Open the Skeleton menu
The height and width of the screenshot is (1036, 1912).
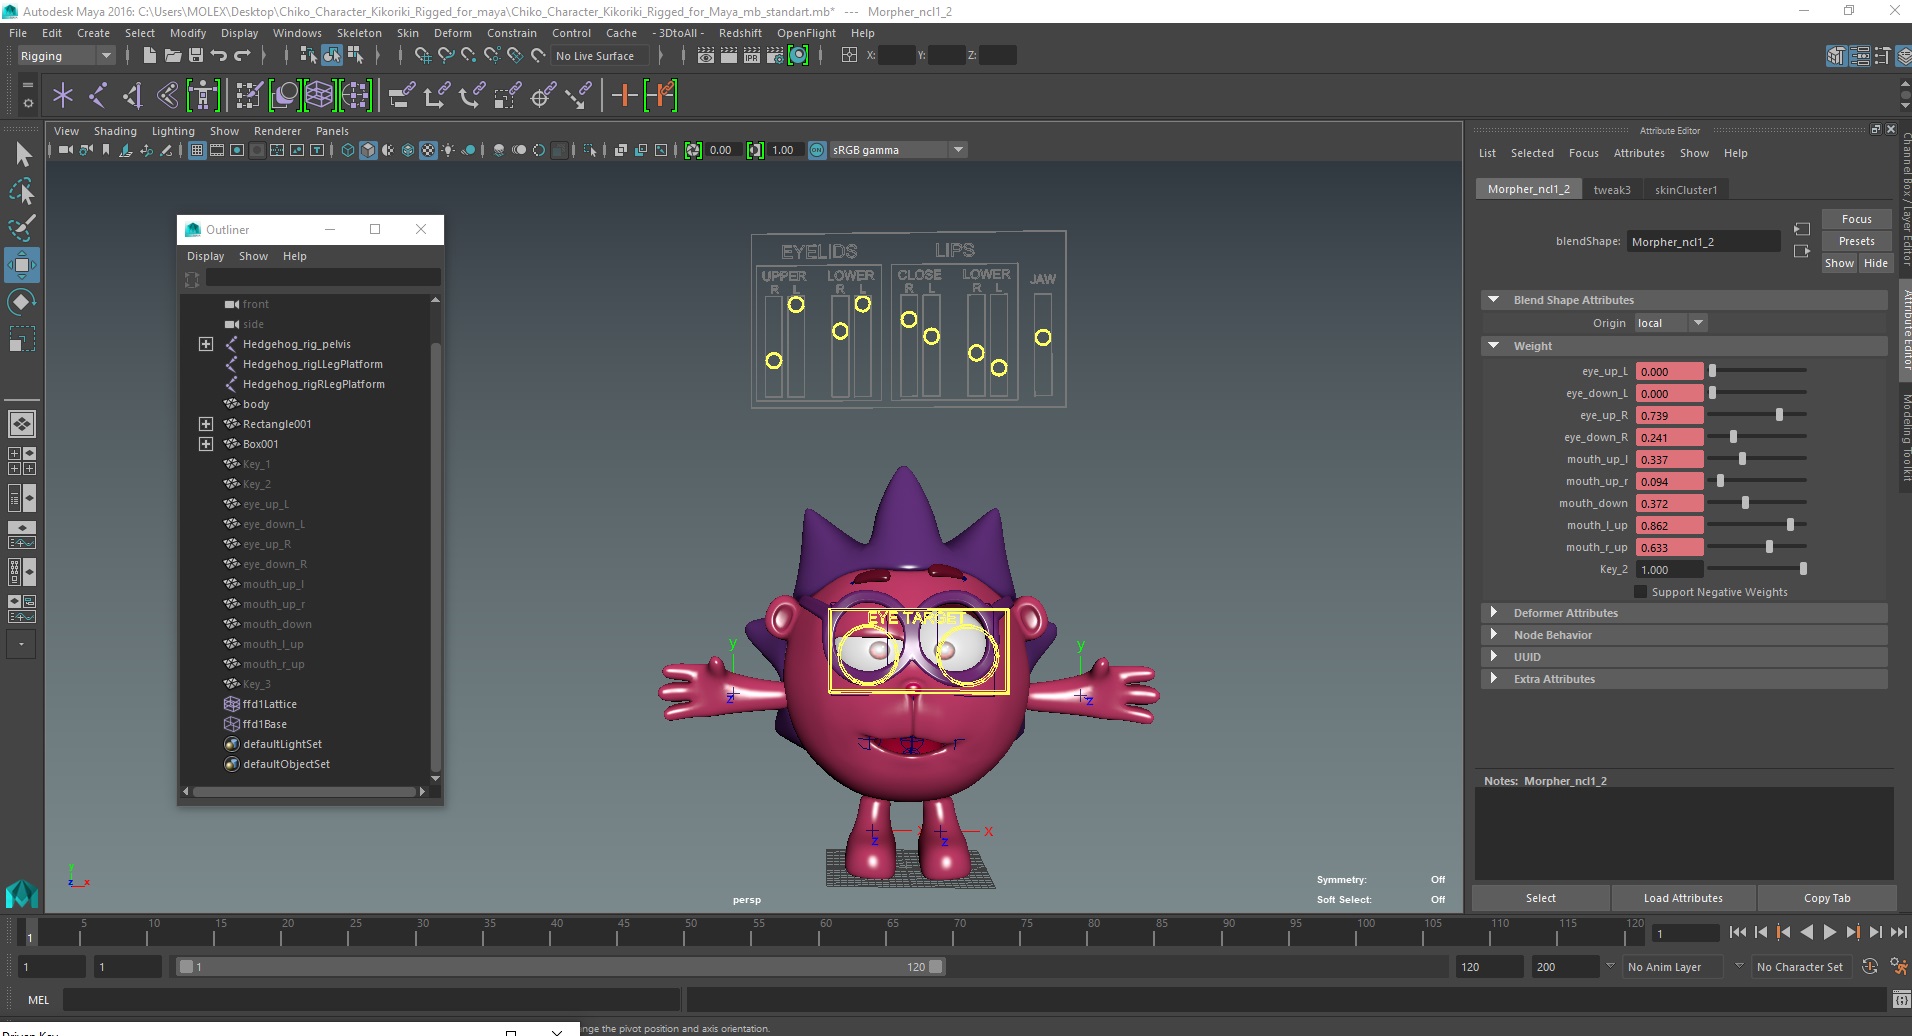[x=359, y=33]
